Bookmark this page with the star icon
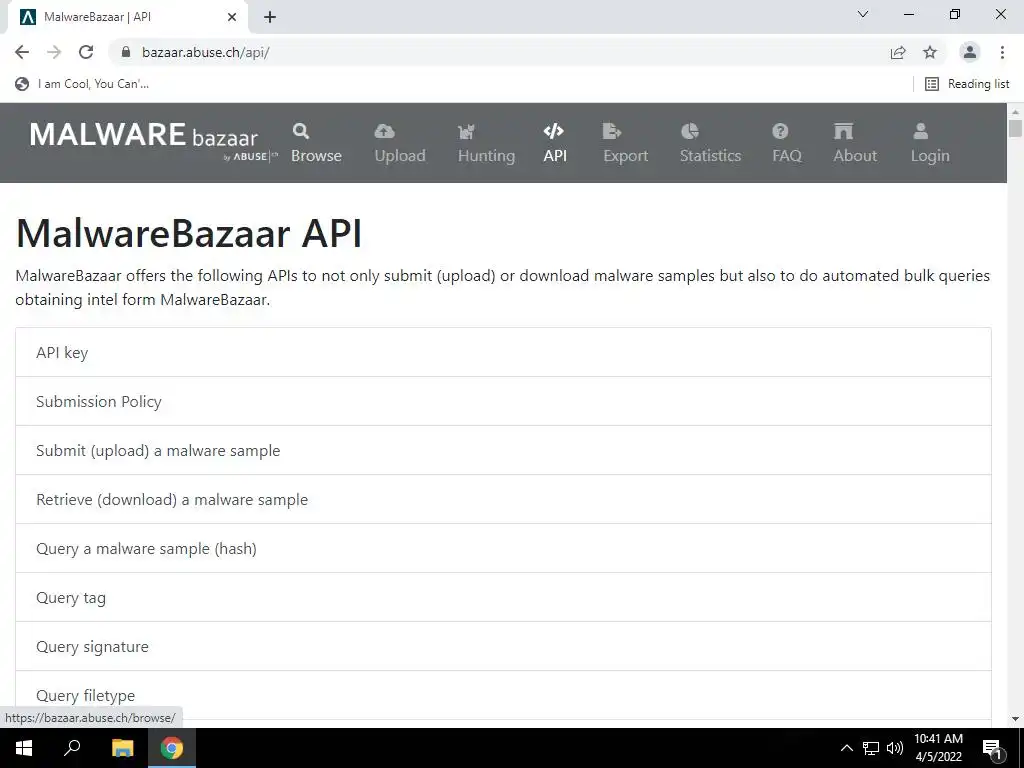 coord(930,52)
